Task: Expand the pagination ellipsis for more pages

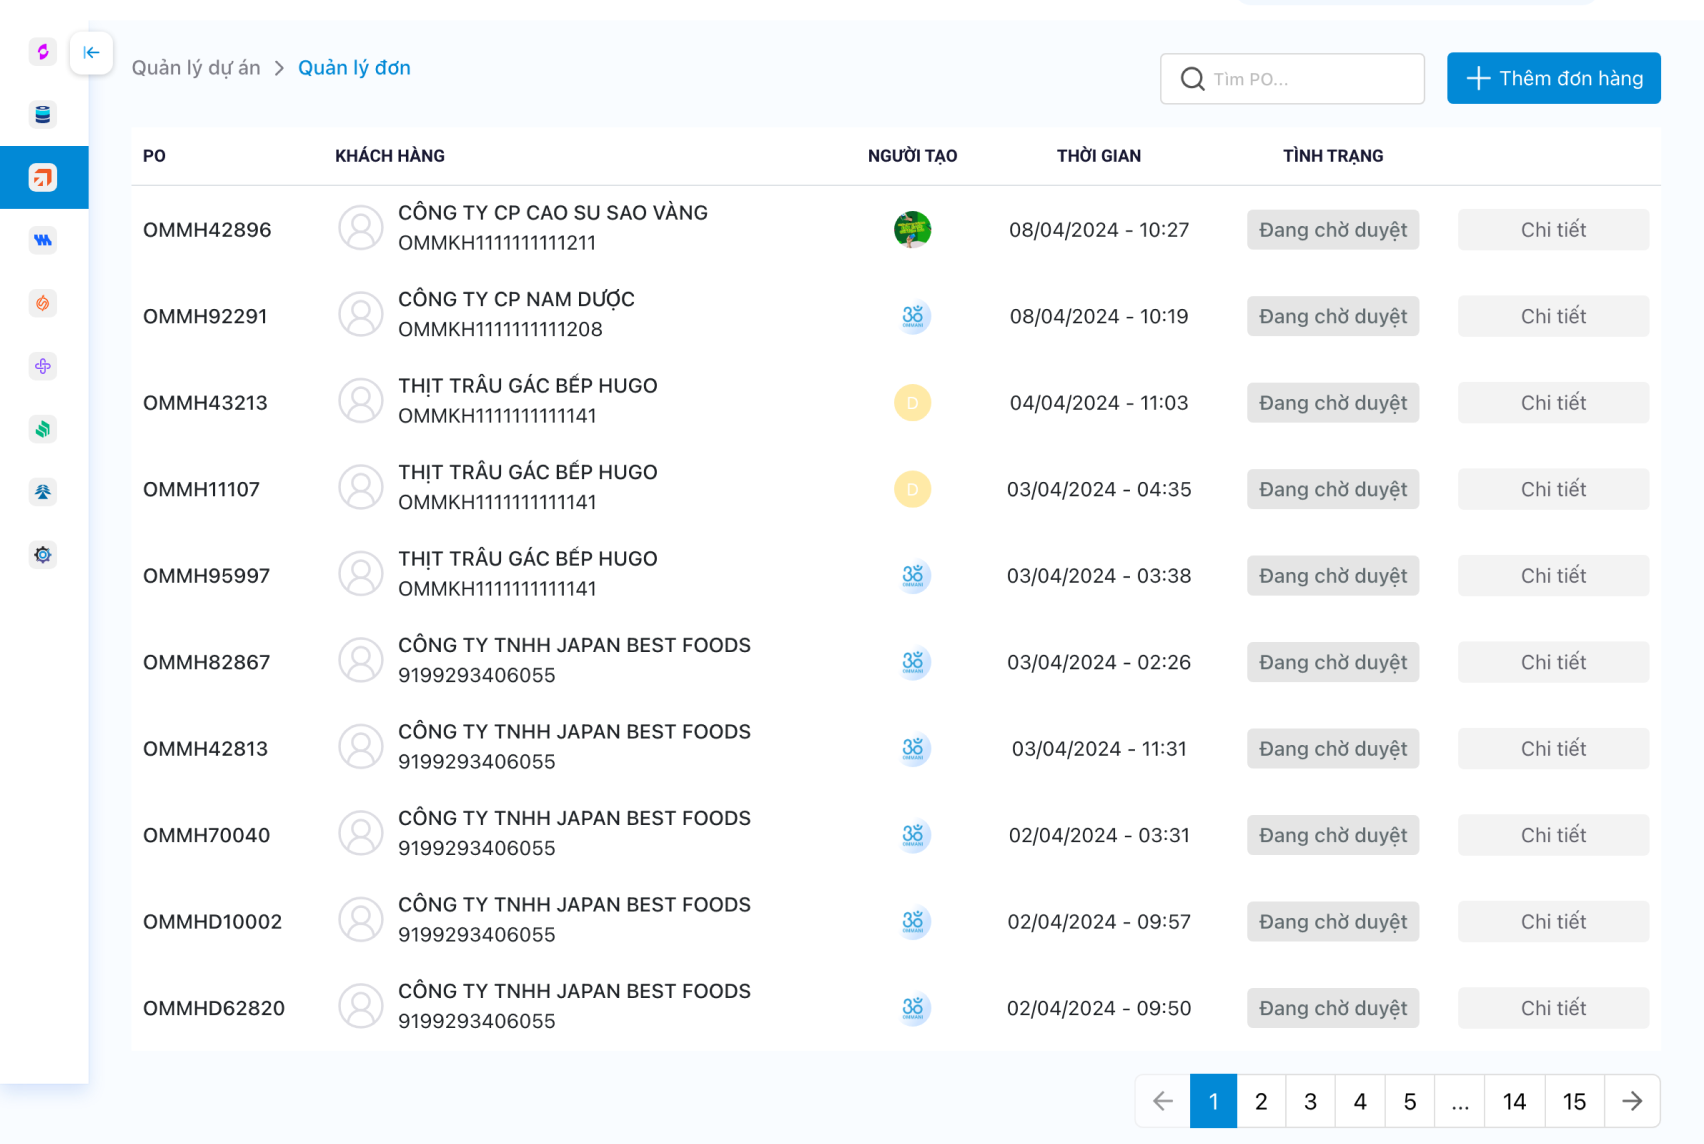Action: tap(1460, 1101)
